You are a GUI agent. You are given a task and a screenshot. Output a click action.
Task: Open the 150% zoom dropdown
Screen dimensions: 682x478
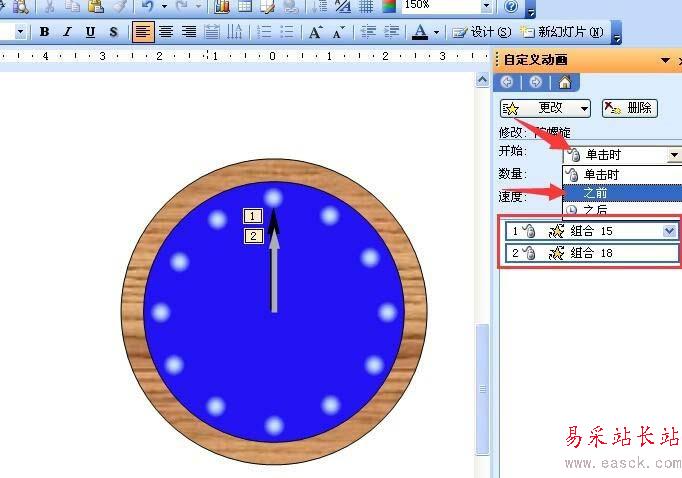pyautogui.click(x=486, y=6)
